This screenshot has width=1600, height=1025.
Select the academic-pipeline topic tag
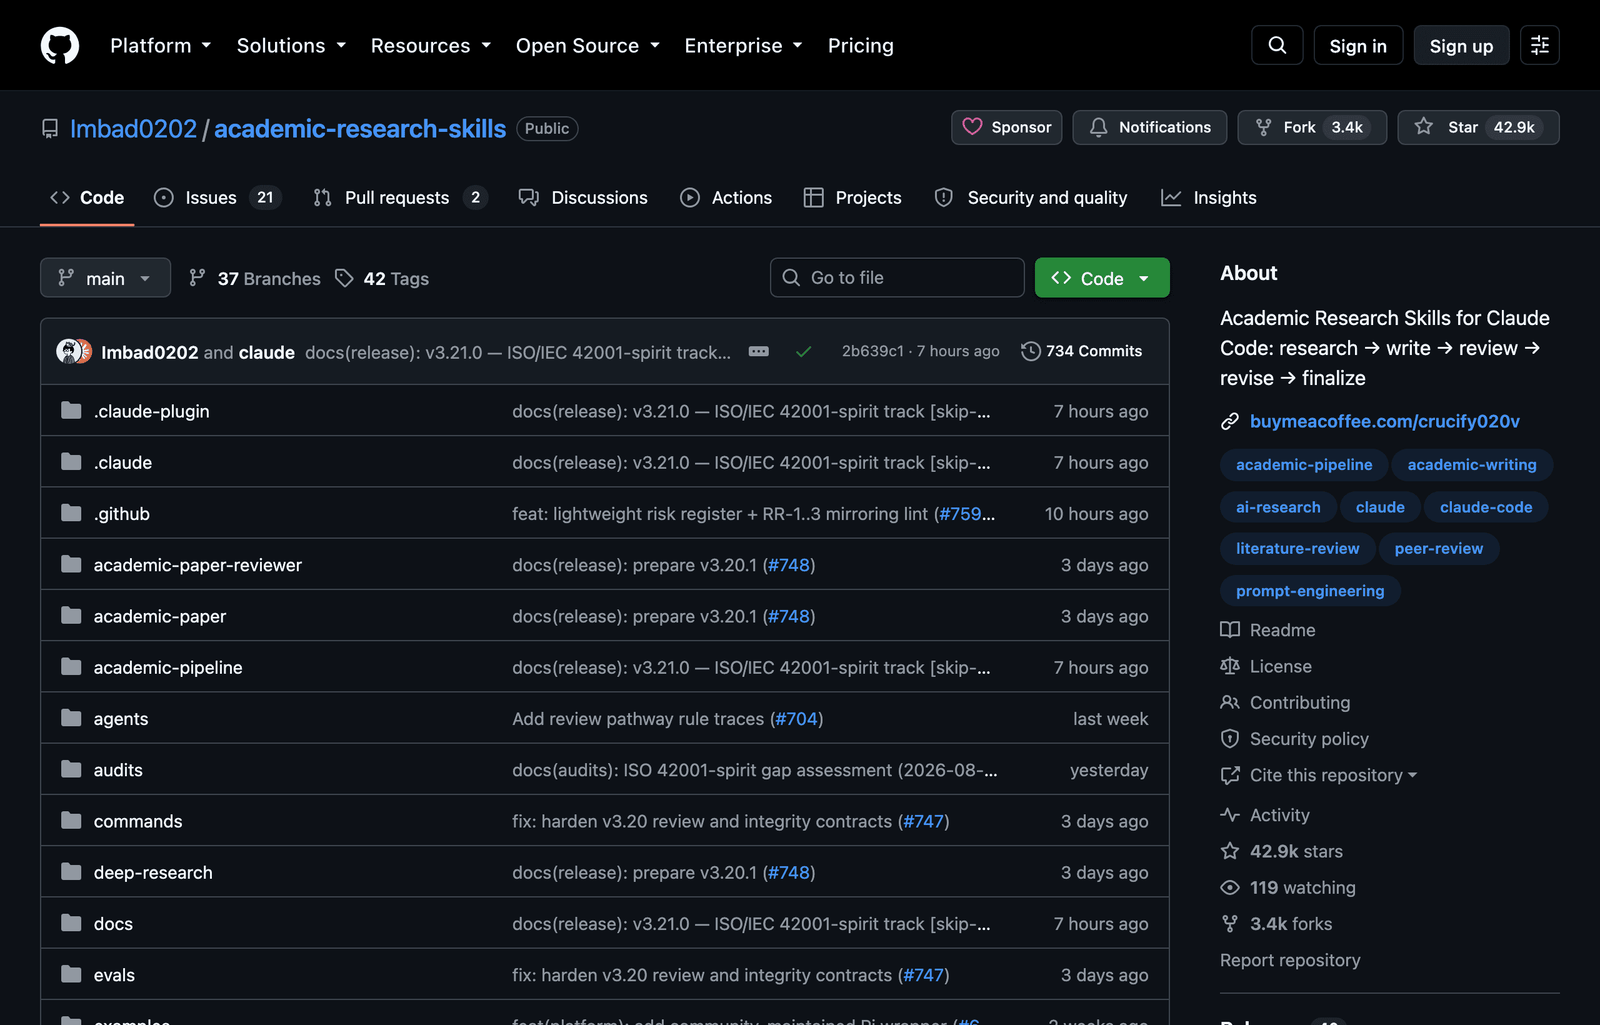coord(1304,464)
